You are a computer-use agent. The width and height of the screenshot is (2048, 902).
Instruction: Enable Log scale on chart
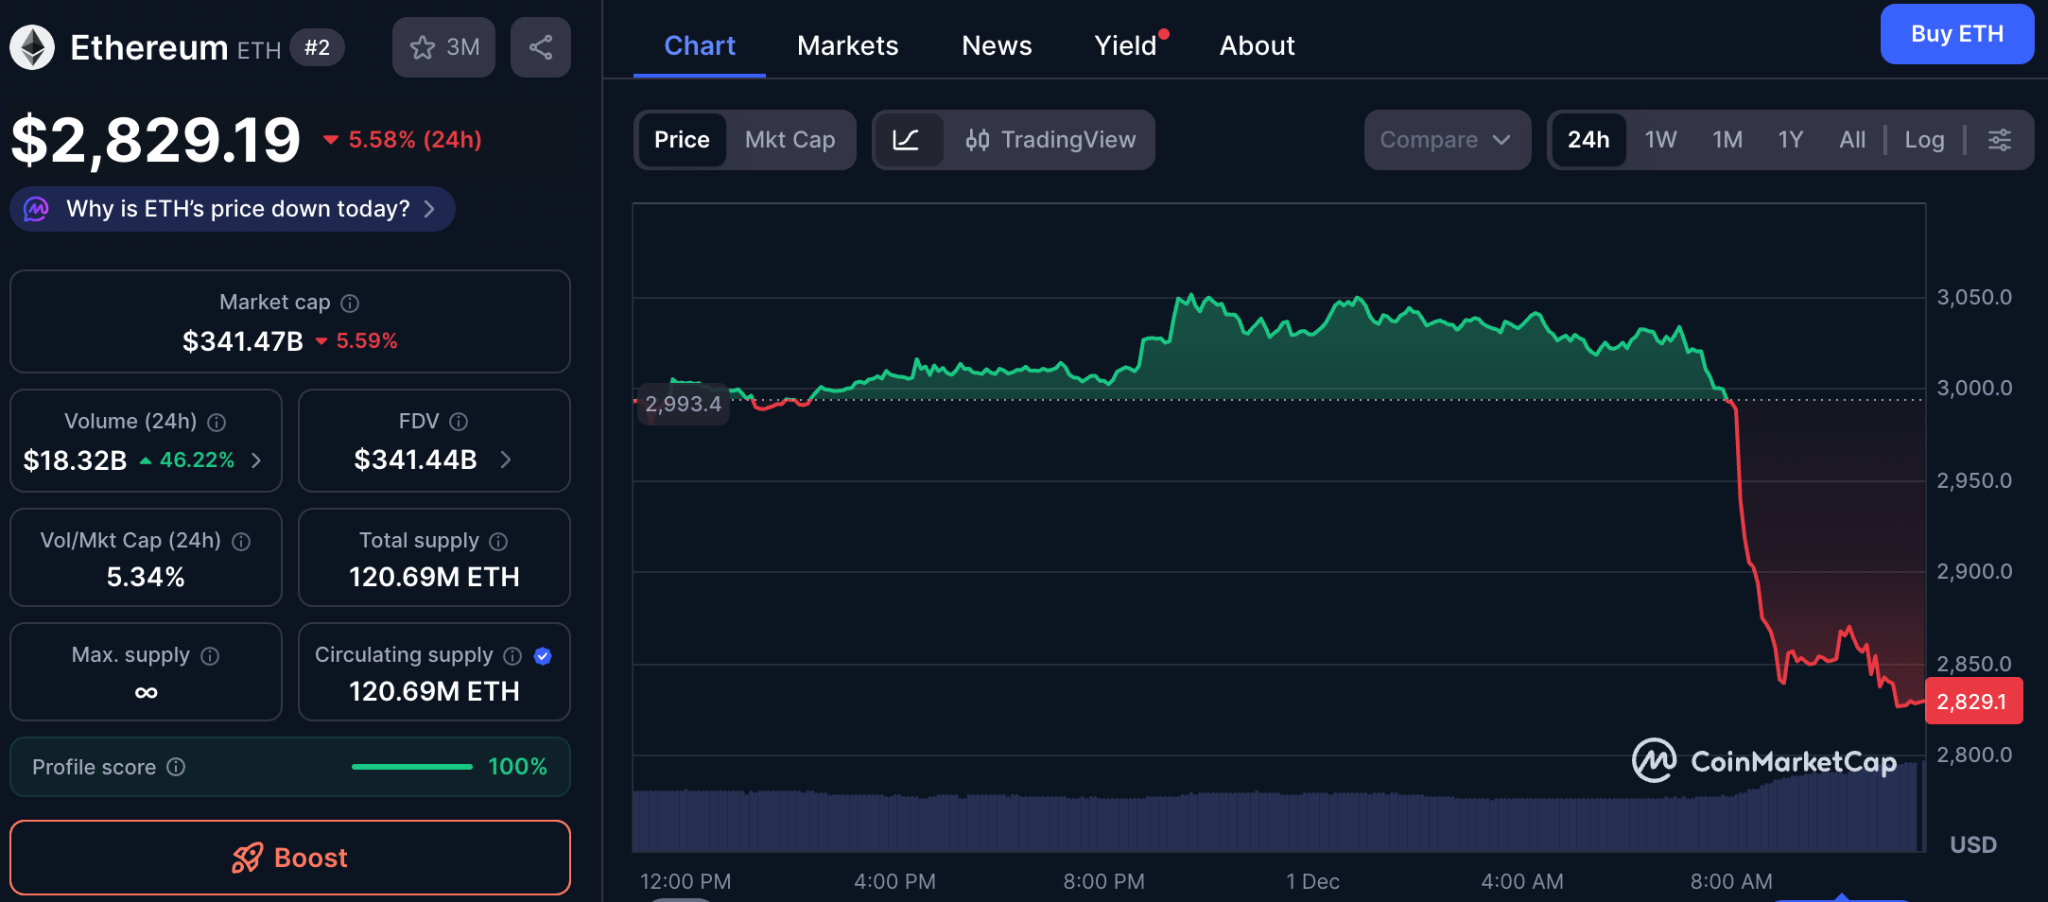coord(1924,140)
